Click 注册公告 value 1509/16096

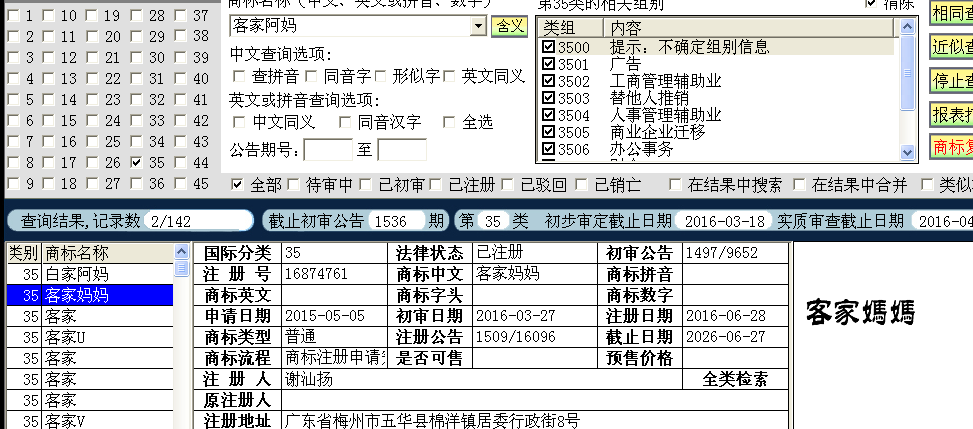(x=515, y=337)
